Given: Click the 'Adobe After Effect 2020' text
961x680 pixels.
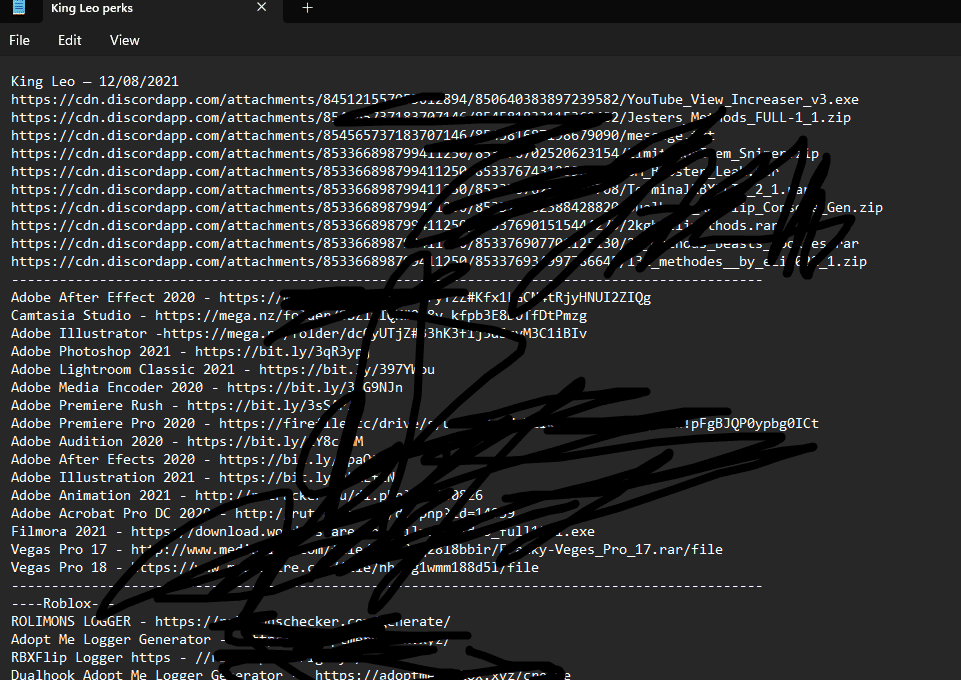Looking at the screenshot, I should pos(103,298).
